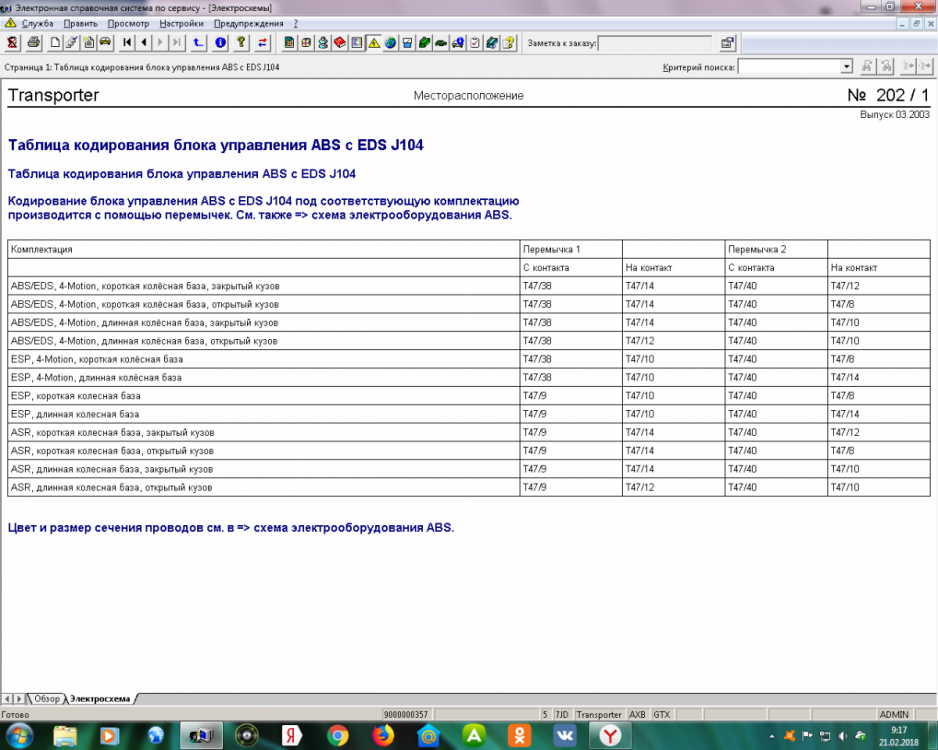Viewport: 938px width, 750px height.
Task: Click the red book toolbar icon
Action: (340, 42)
